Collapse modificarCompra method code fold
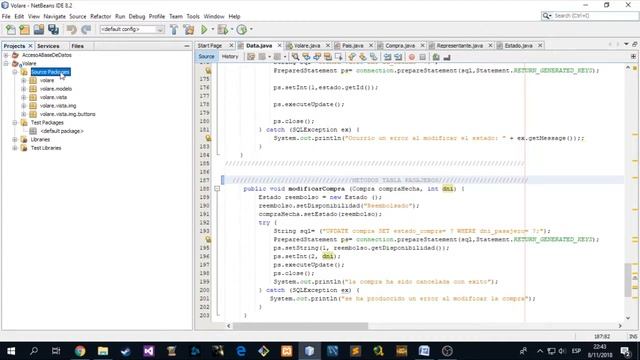The width and height of the screenshot is (640, 360). (217, 189)
